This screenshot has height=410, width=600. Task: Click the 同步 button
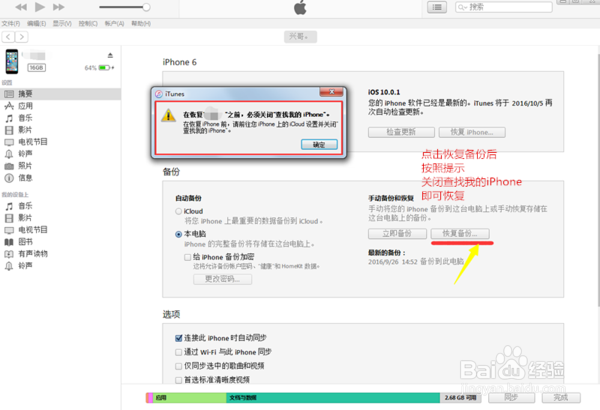(x=511, y=398)
